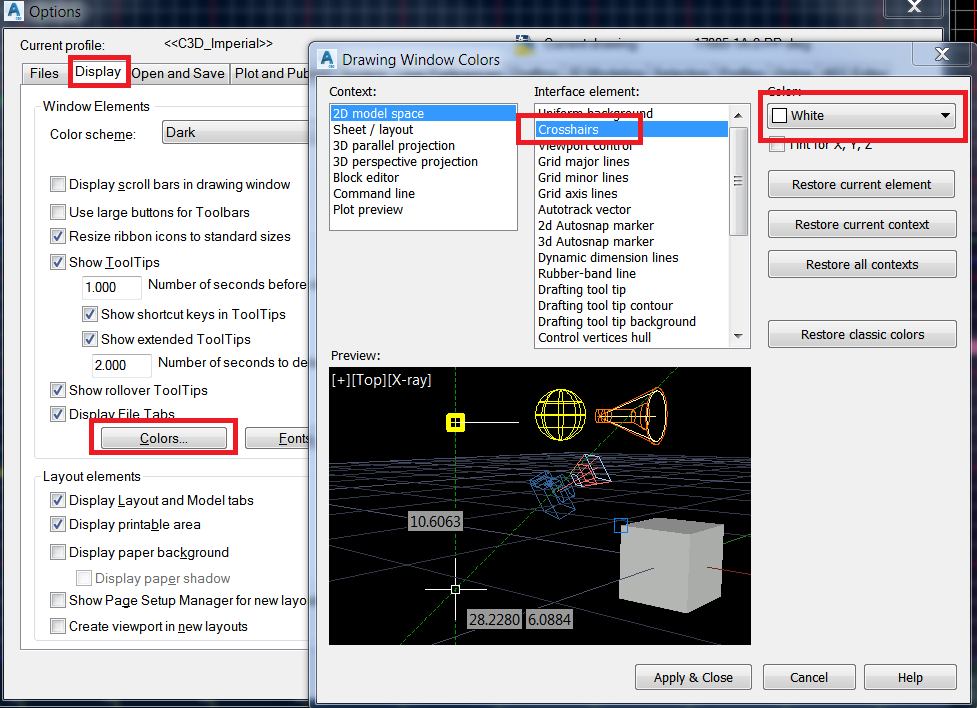
Task: Check Create viewport in new layouts
Action: pos(57,626)
